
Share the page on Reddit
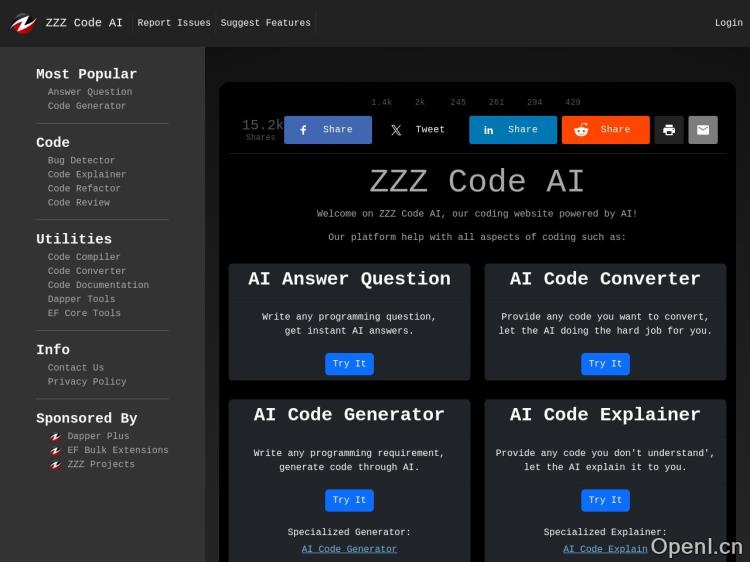coord(605,130)
